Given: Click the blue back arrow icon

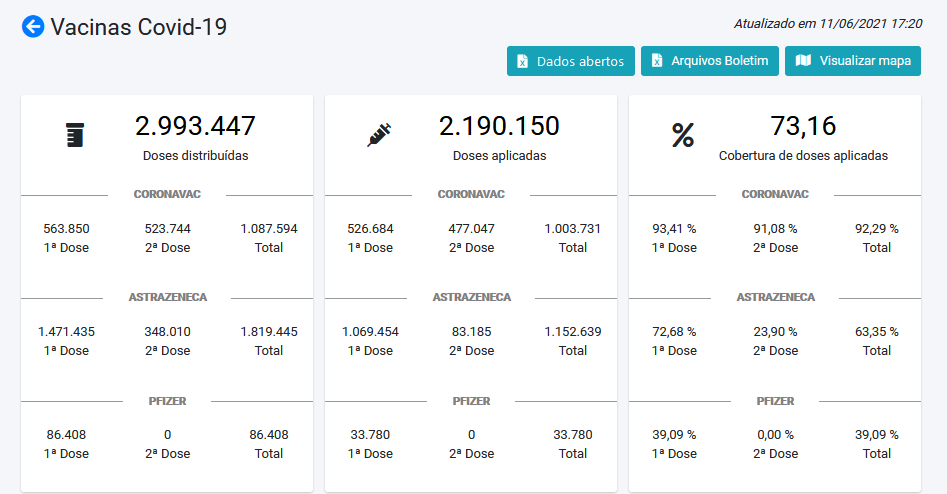Looking at the screenshot, I should point(33,27).
